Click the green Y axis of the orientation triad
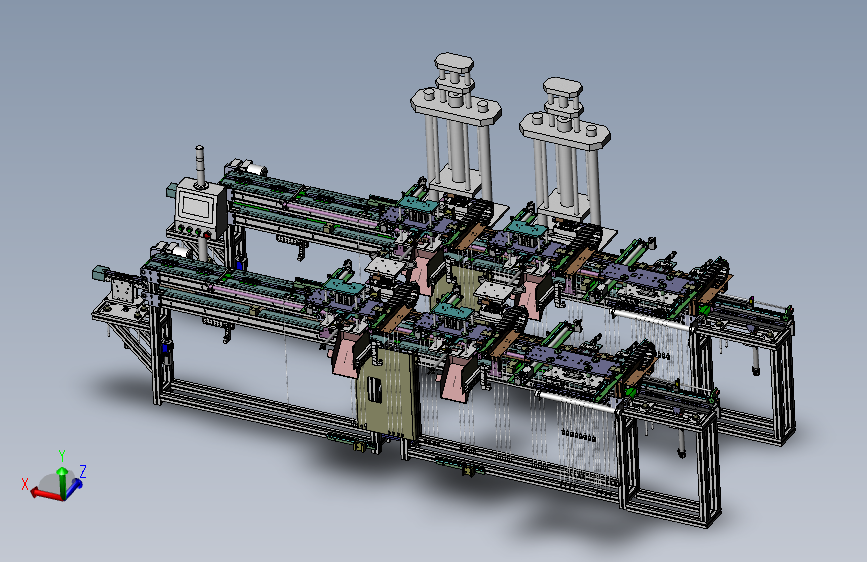The height and width of the screenshot is (562, 867). (x=62, y=482)
